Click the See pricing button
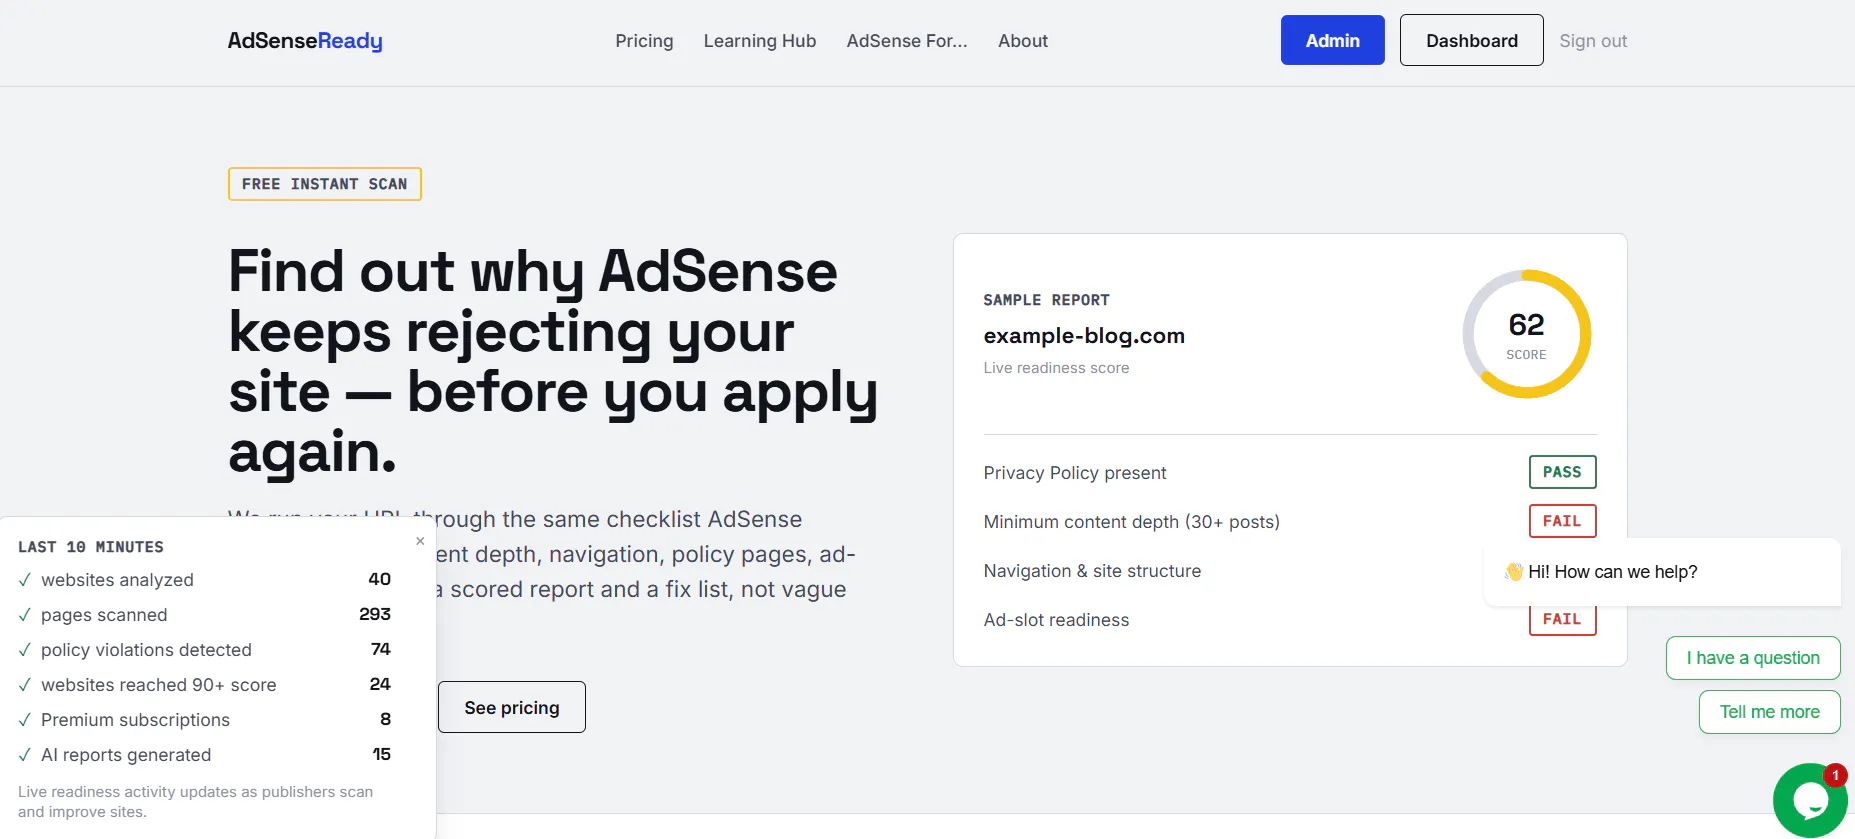The image size is (1855, 839). pyautogui.click(x=512, y=707)
